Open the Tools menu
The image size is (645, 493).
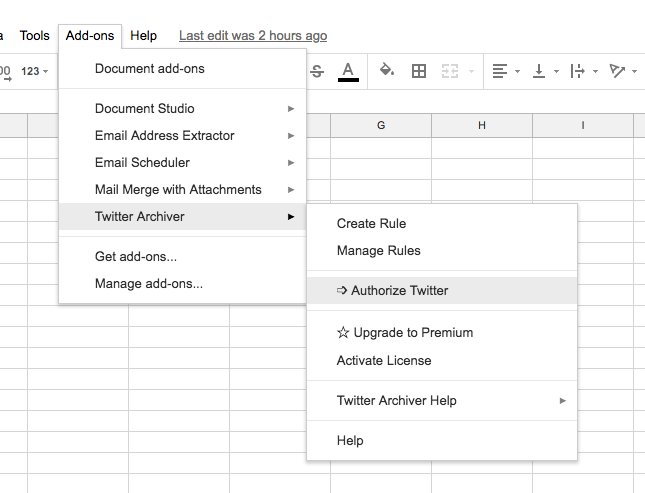pos(35,36)
